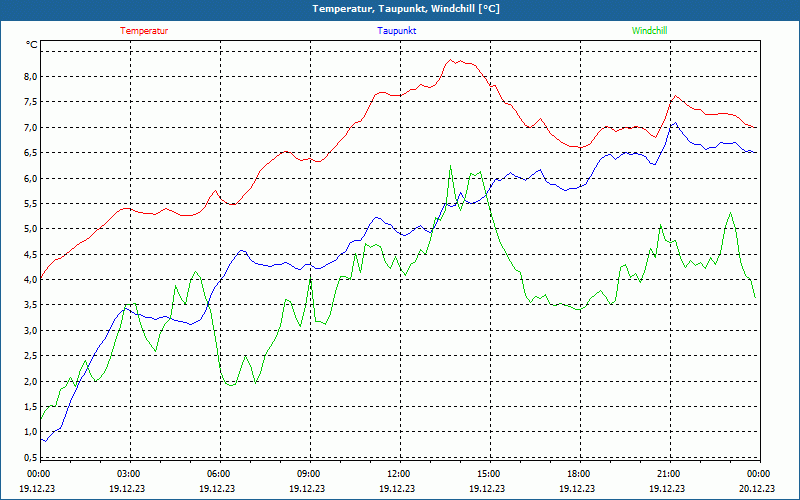Viewport: 800px width, 500px height.
Task: Click the dew point peak near 21:00
Action: click(x=676, y=122)
